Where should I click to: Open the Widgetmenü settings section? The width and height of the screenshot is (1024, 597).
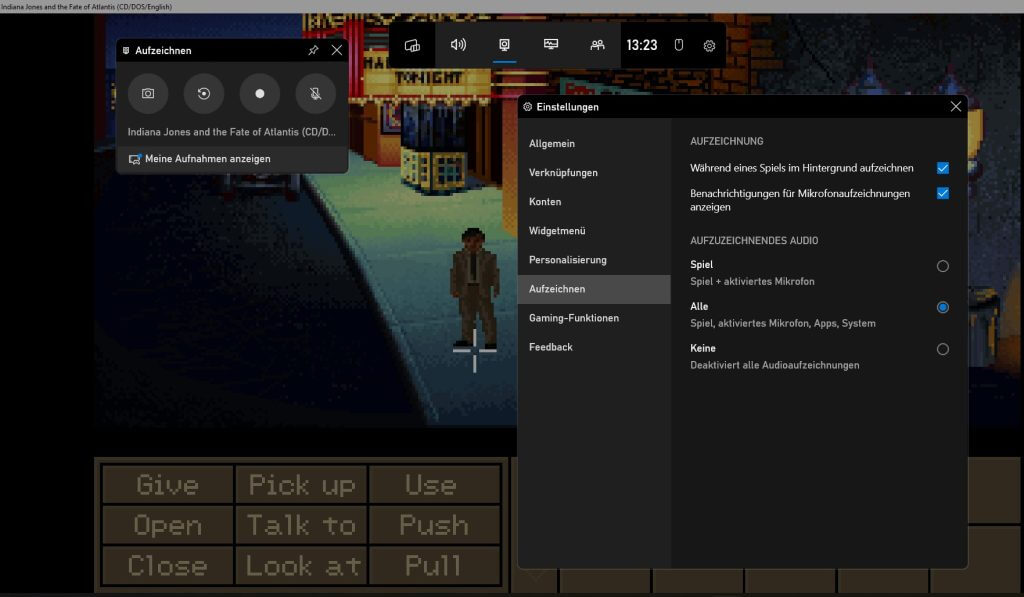(594, 231)
